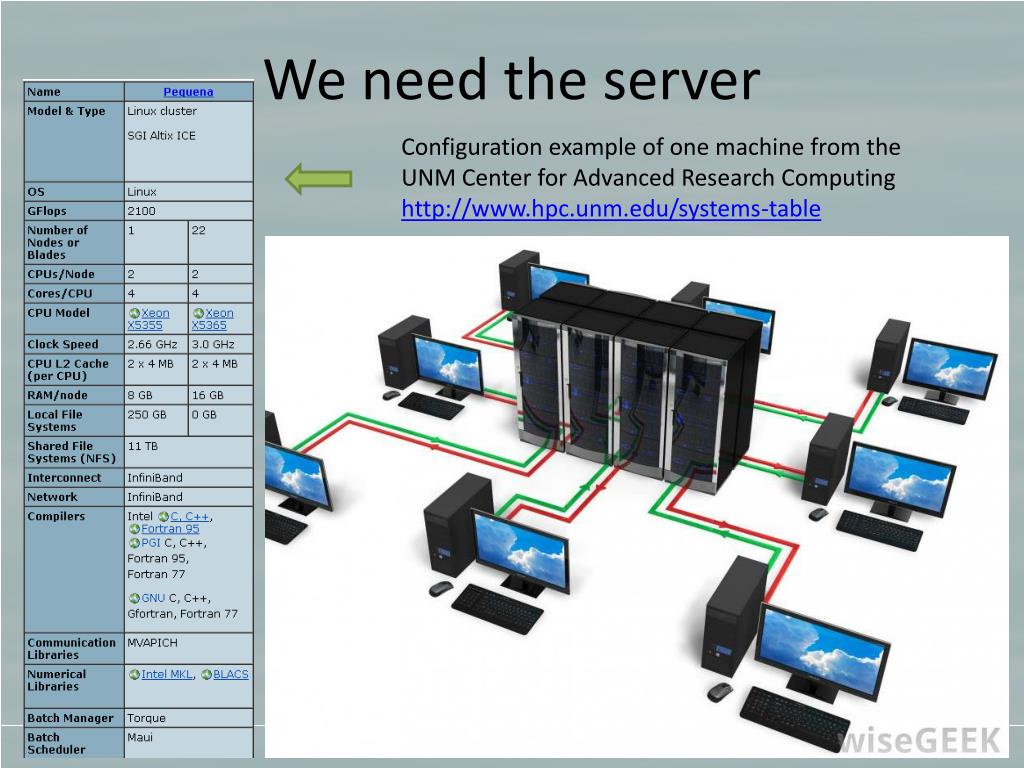Click the 11 TB shared file systems value
This screenshot has width=1024, height=768.
(142, 446)
